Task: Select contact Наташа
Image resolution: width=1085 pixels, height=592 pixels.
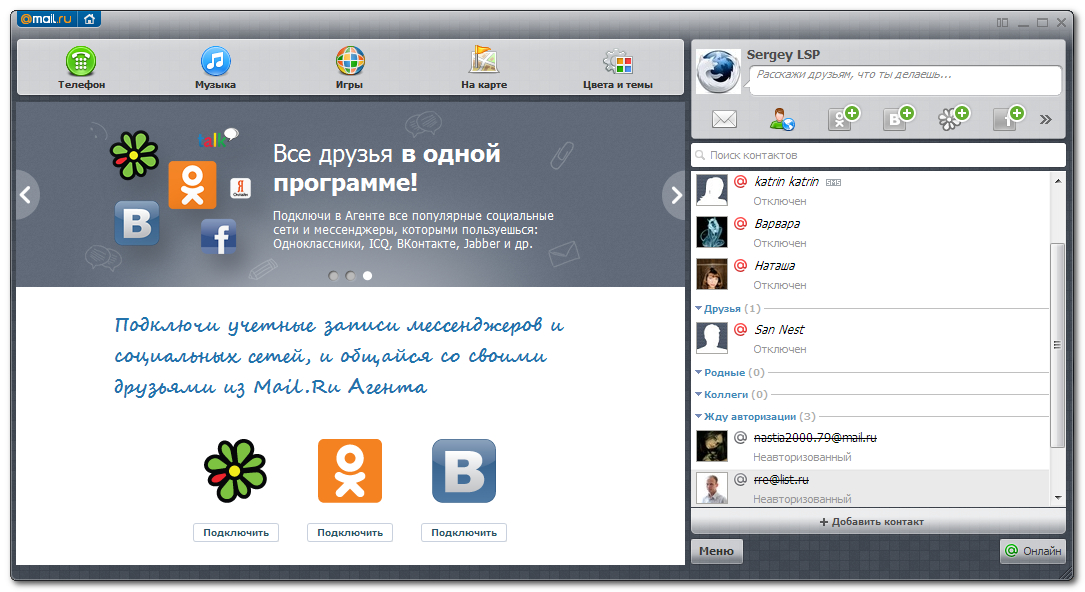Action: click(870, 275)
